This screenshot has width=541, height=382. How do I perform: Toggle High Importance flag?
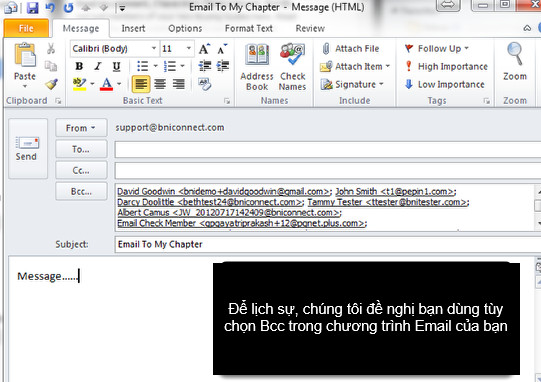pos(446,66)
